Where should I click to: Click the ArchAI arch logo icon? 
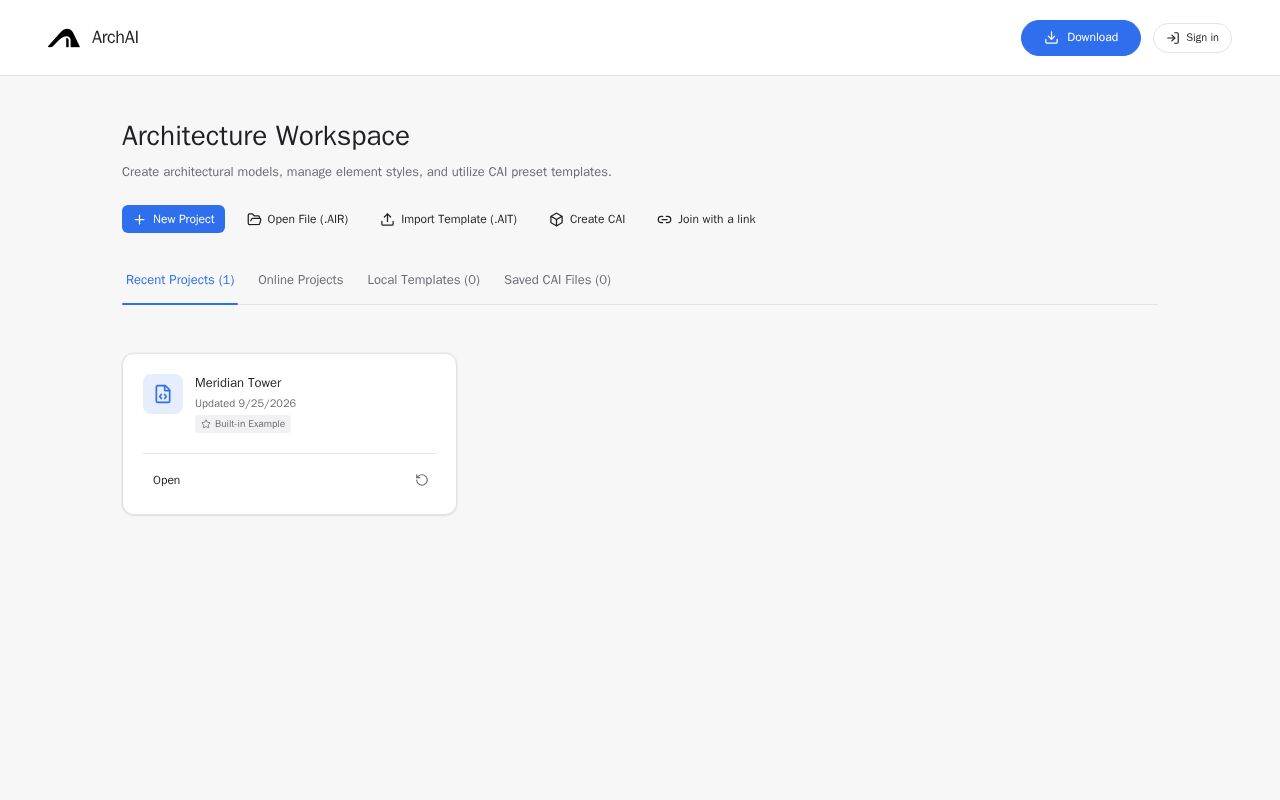[x=64, y=38]
